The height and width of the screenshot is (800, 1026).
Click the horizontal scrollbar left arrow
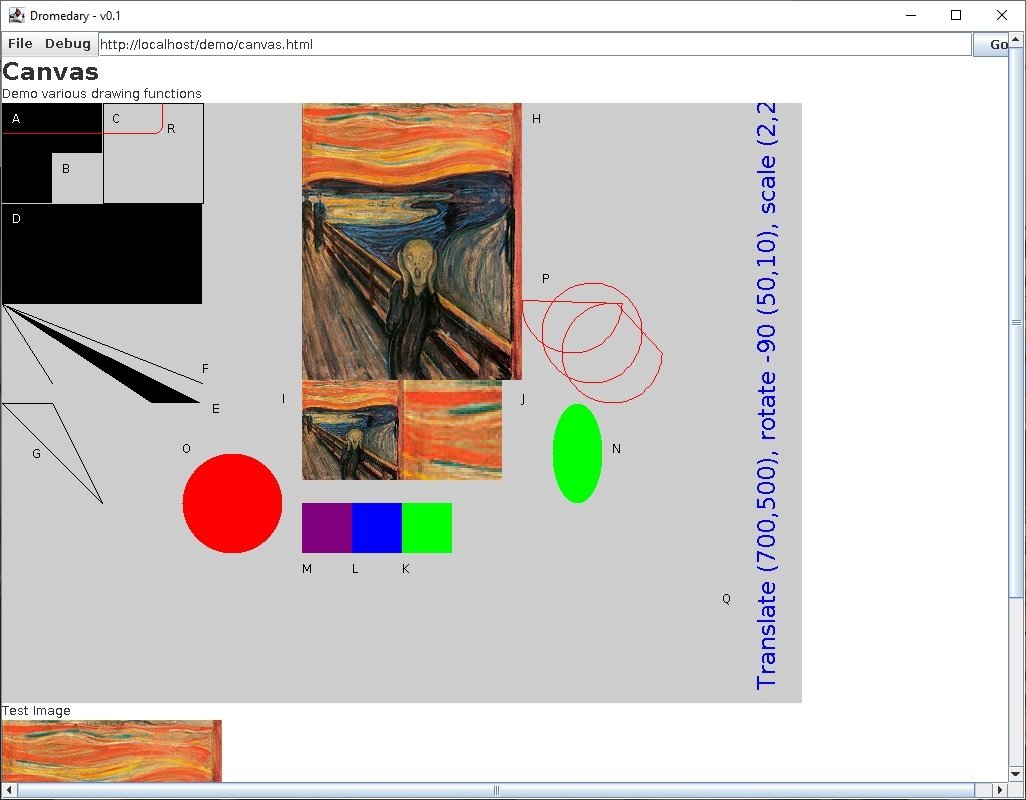coord(9,790)
